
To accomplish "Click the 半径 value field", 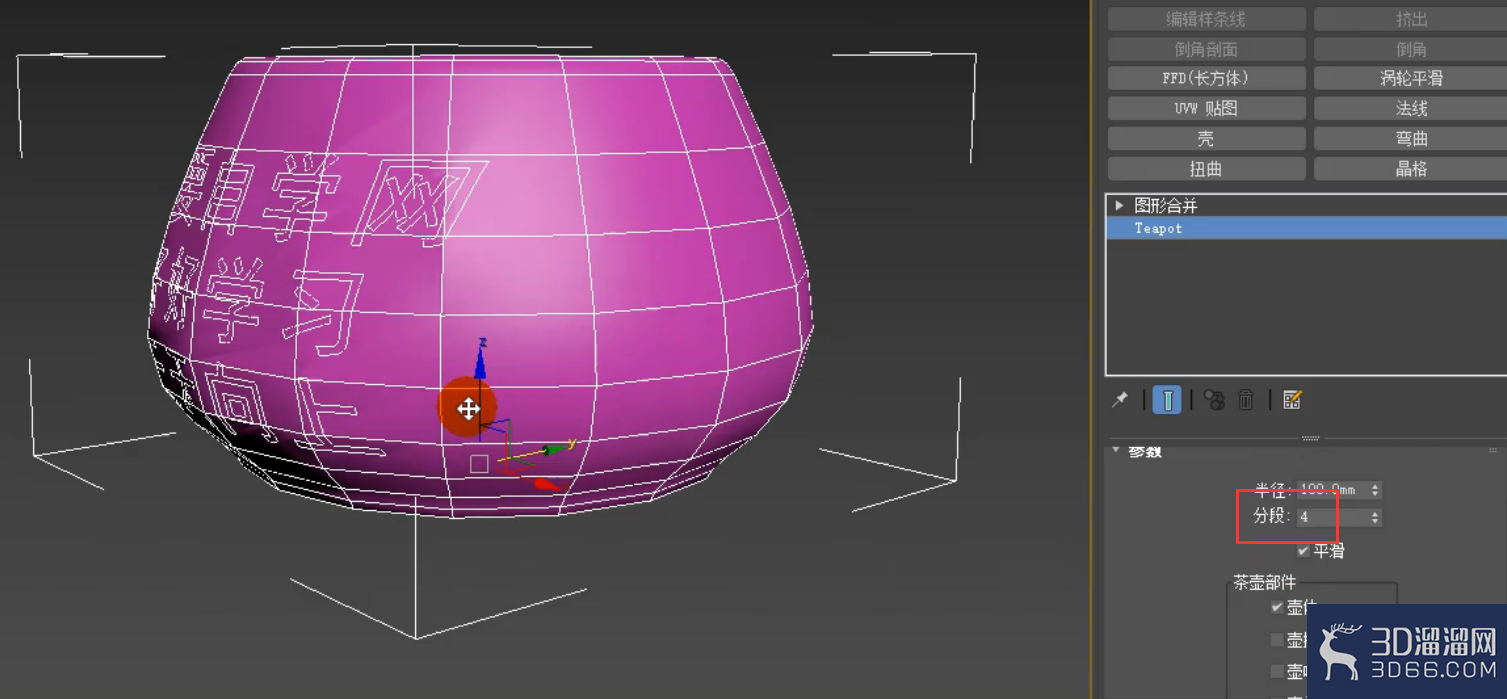I will [x=1332, y=490].
